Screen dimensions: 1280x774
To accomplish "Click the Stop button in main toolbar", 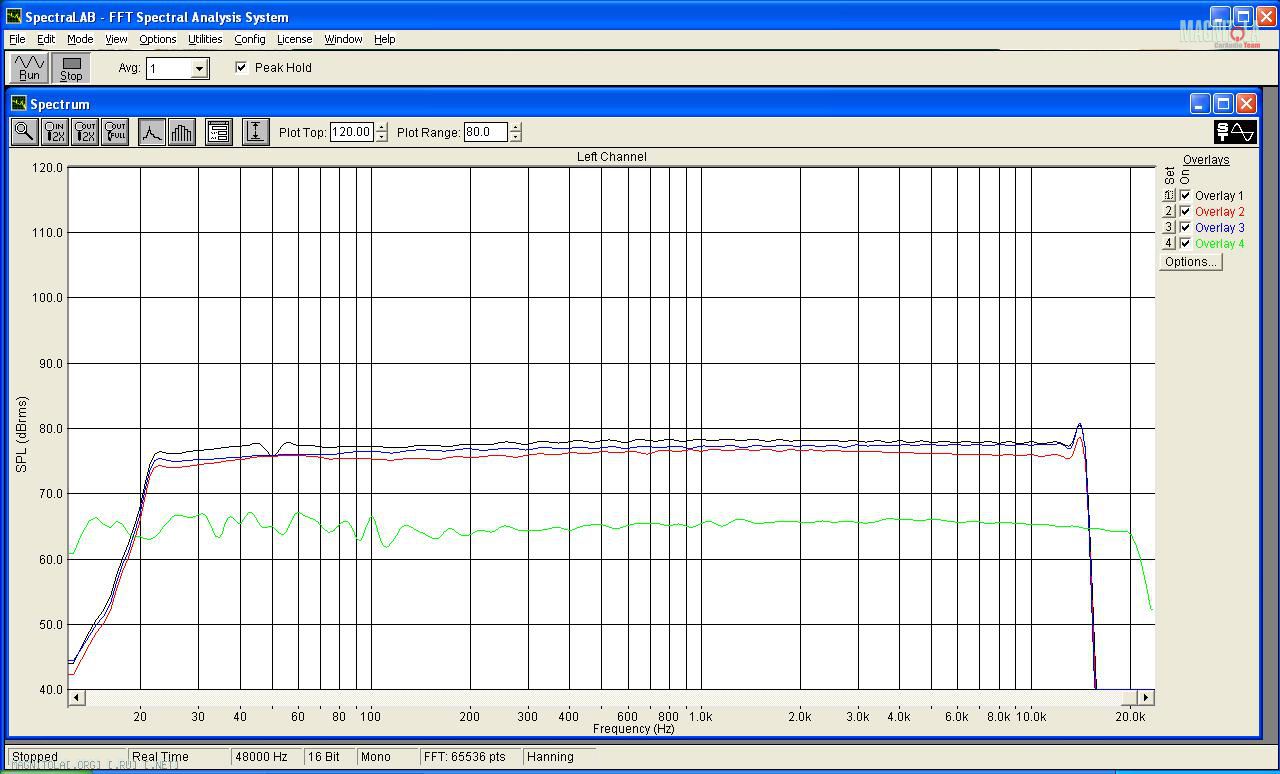I will pos(71,67).
